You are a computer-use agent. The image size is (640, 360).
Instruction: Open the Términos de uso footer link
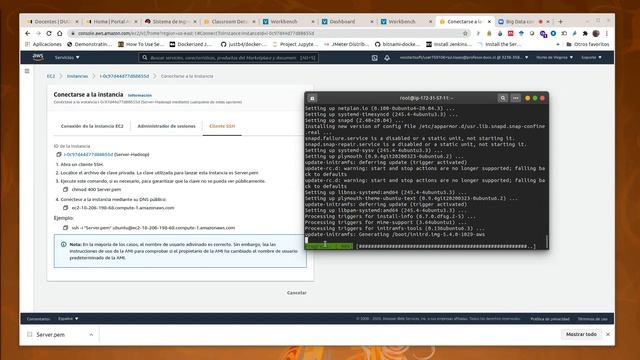(x=593, y=319)
